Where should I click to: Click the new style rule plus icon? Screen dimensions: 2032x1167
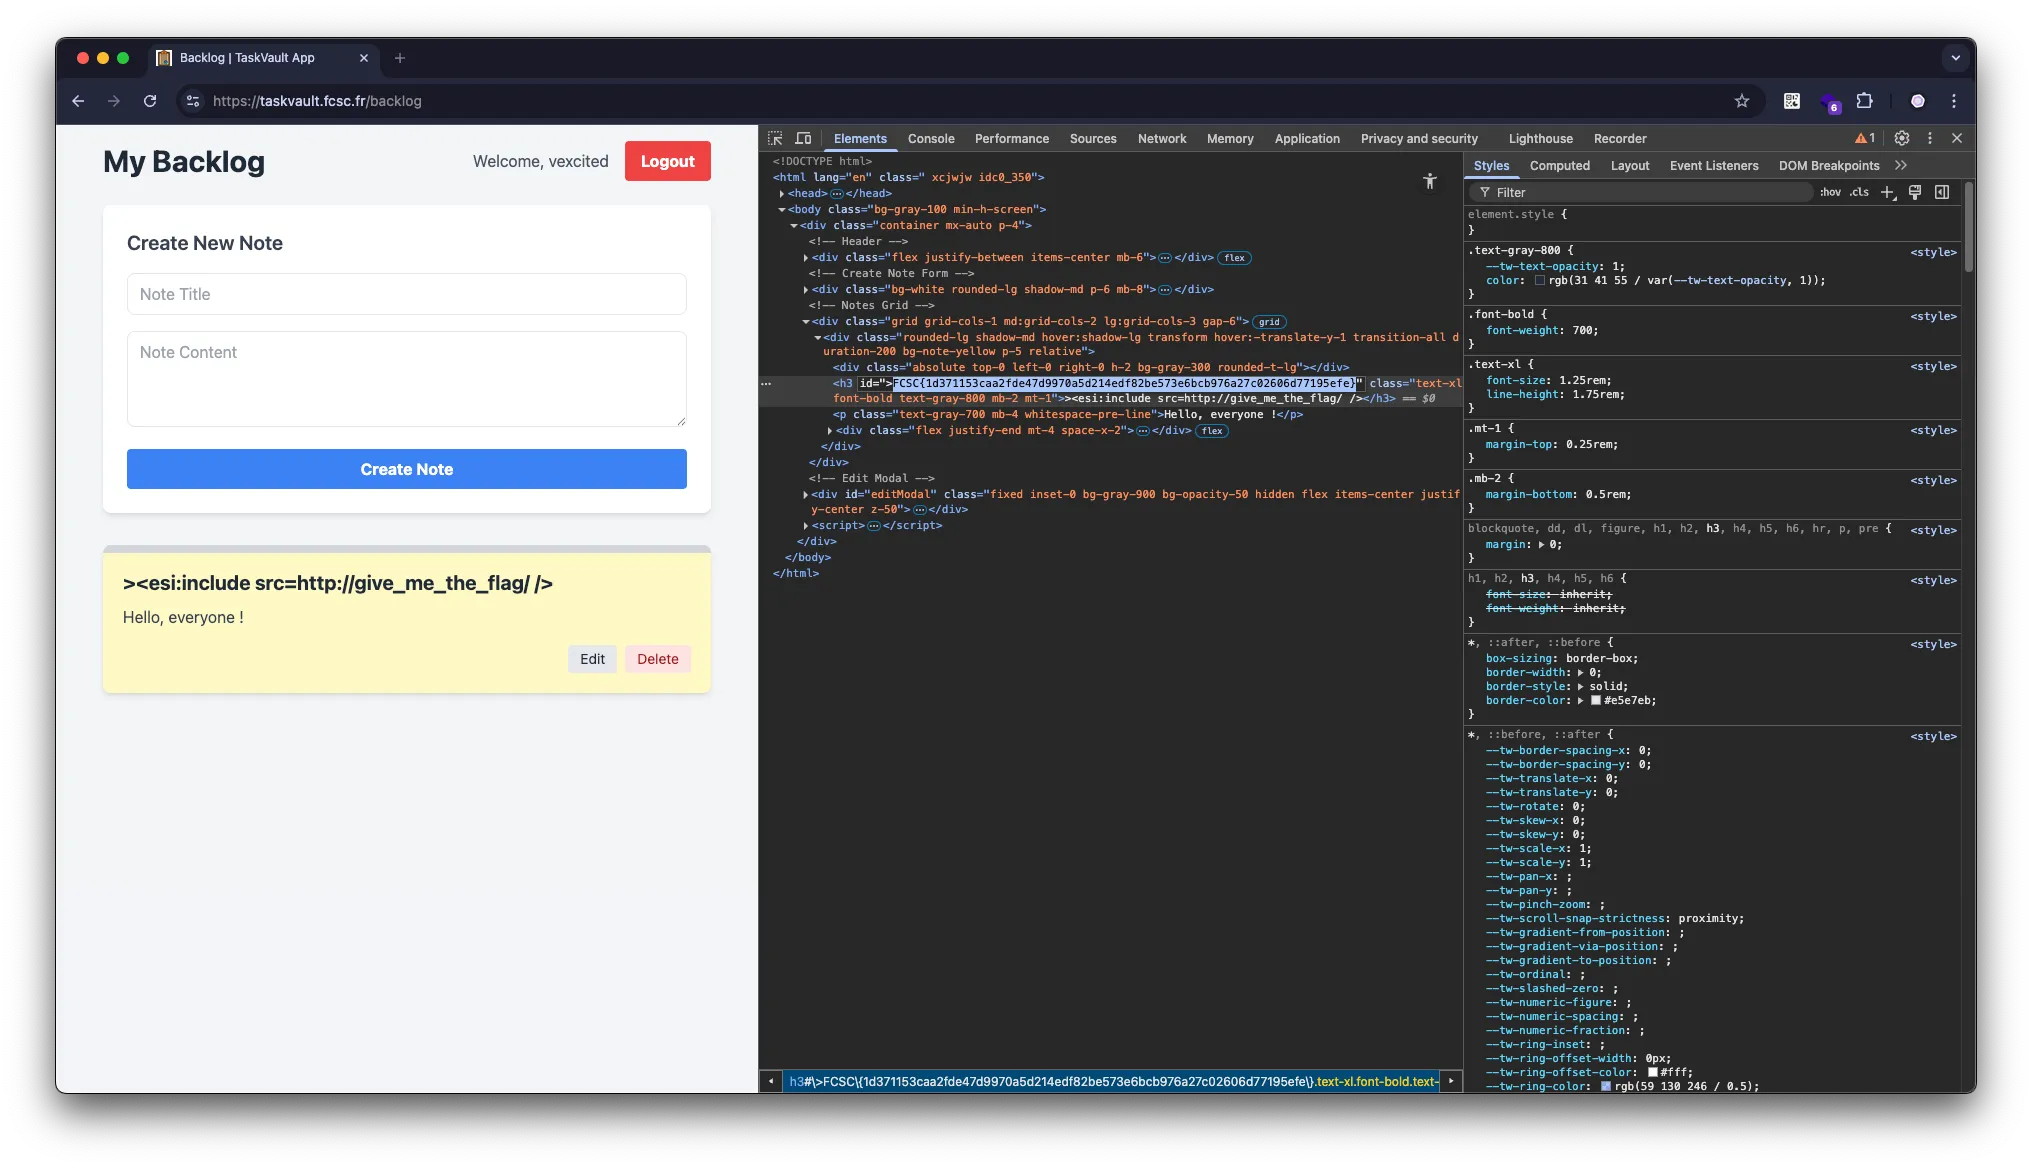click(1887, 192)
